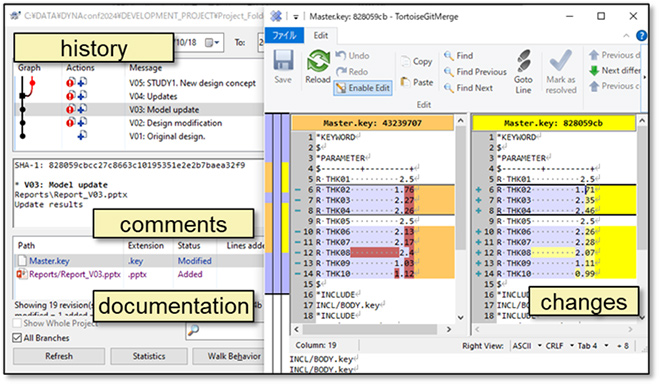Click the Path column header in file list

pyautogui.click(x=26, y=245)
